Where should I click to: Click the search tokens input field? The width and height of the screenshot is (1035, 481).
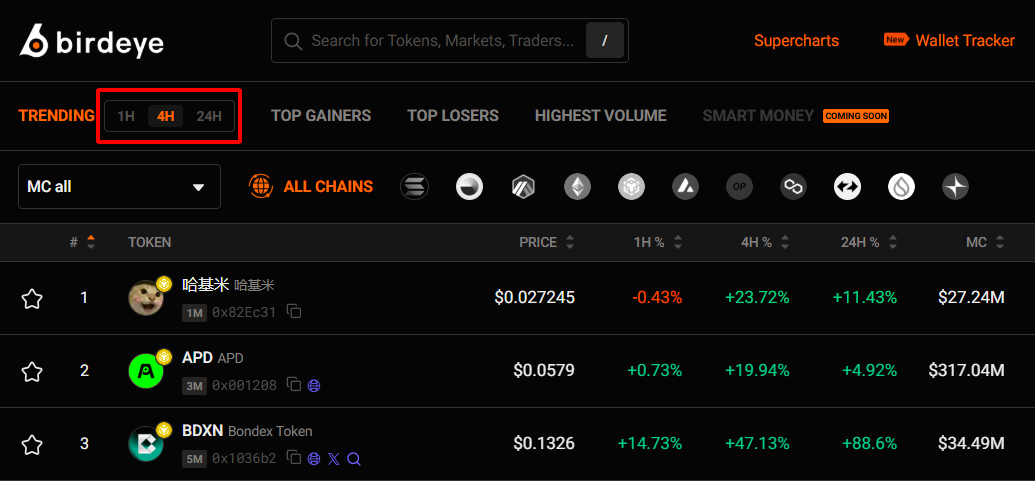point(450,40)
